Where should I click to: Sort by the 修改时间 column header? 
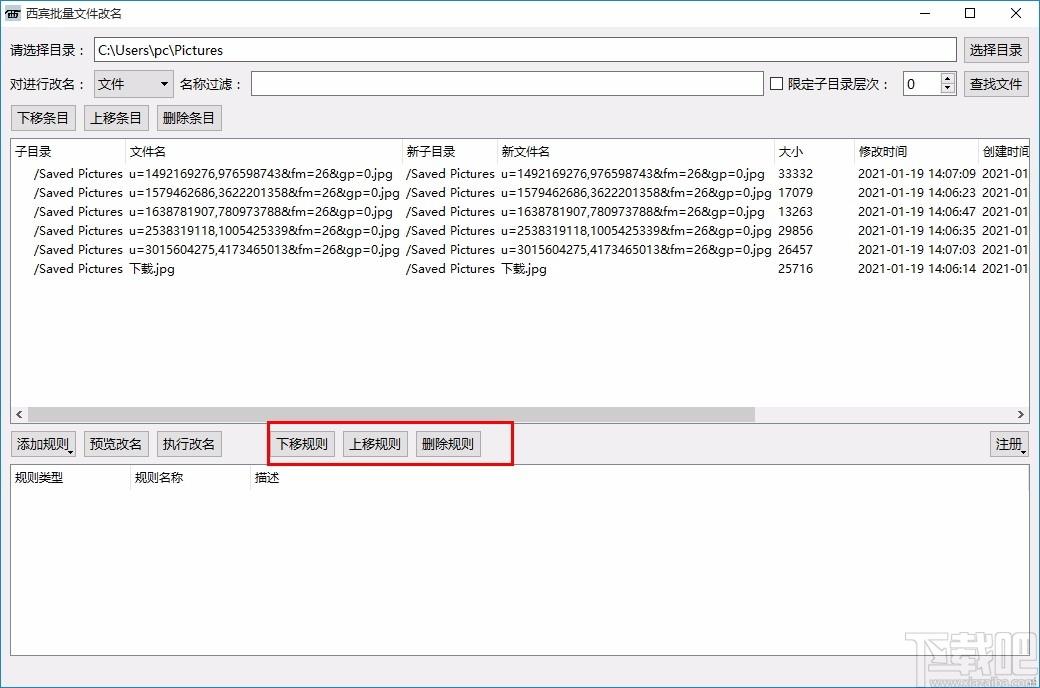point(916,151)
